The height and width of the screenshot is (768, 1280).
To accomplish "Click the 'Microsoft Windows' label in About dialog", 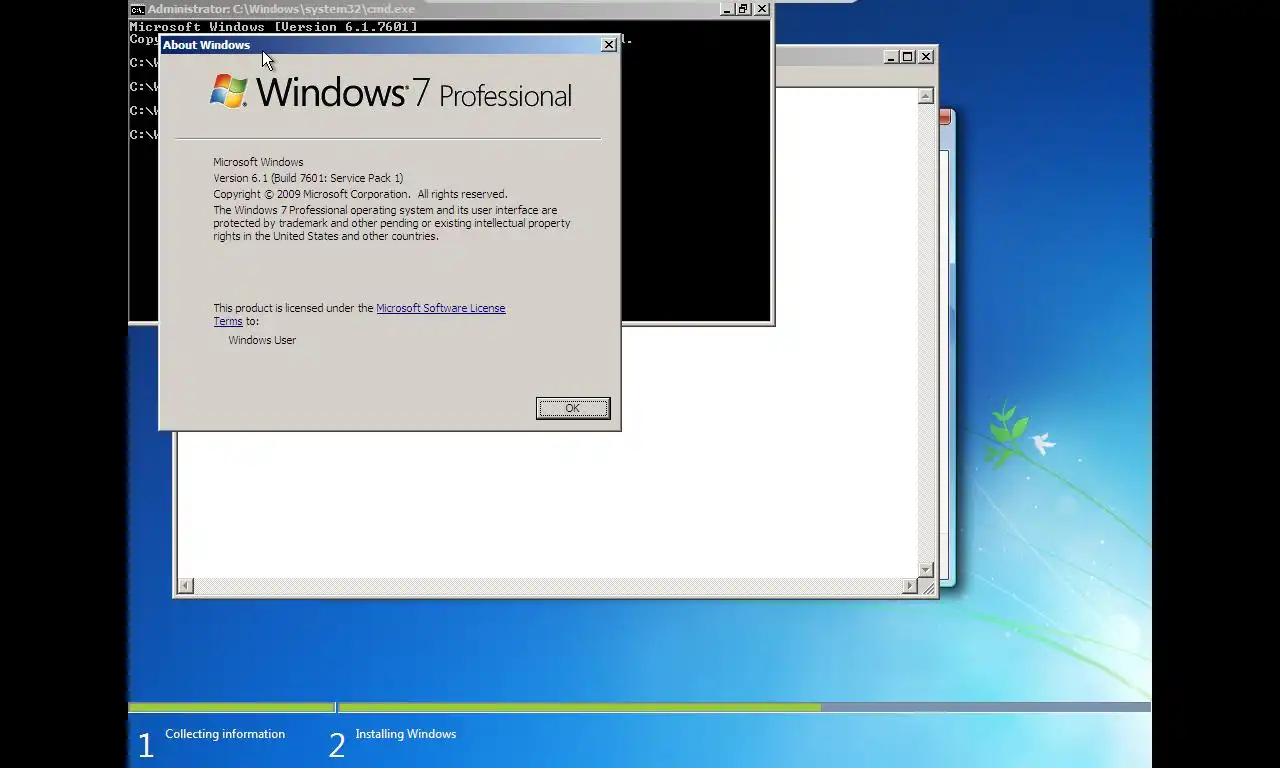I will (258, 162).
